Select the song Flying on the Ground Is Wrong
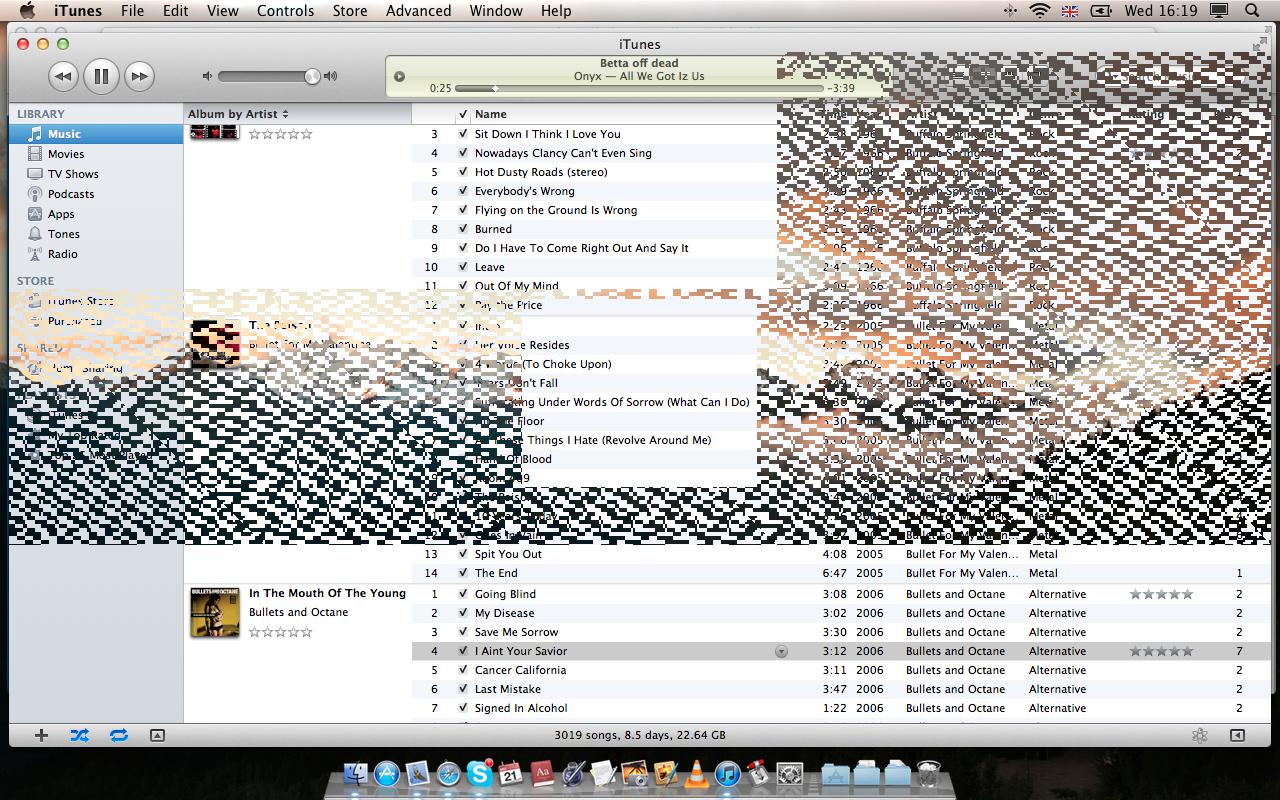Viewport: 1280px width, 800px height. 556,210
